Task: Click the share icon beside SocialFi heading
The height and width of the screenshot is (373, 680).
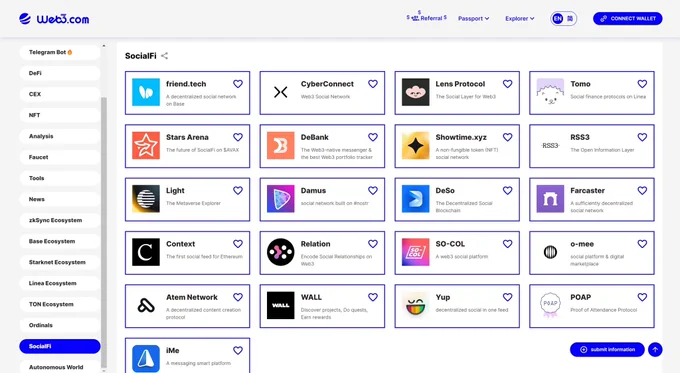Action: tap(164, 56)
